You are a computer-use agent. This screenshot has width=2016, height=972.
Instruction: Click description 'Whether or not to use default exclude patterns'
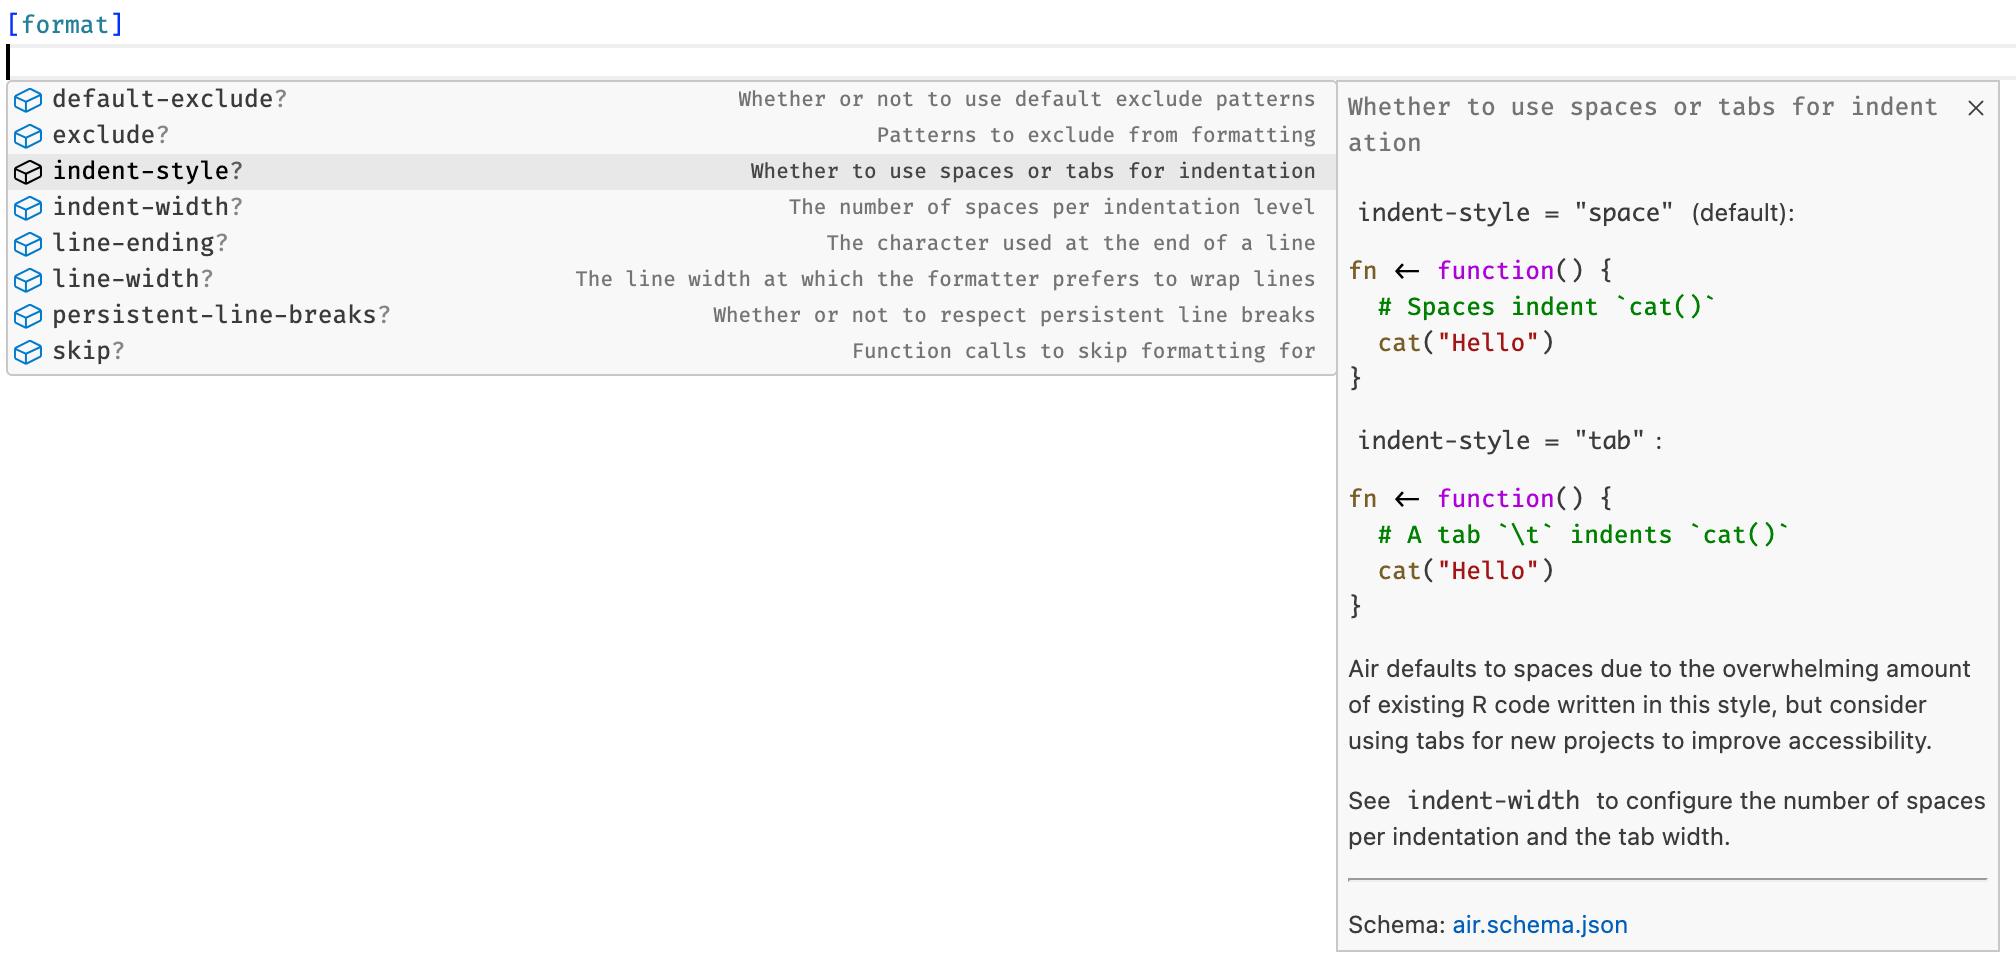(x=1027, y=99)
